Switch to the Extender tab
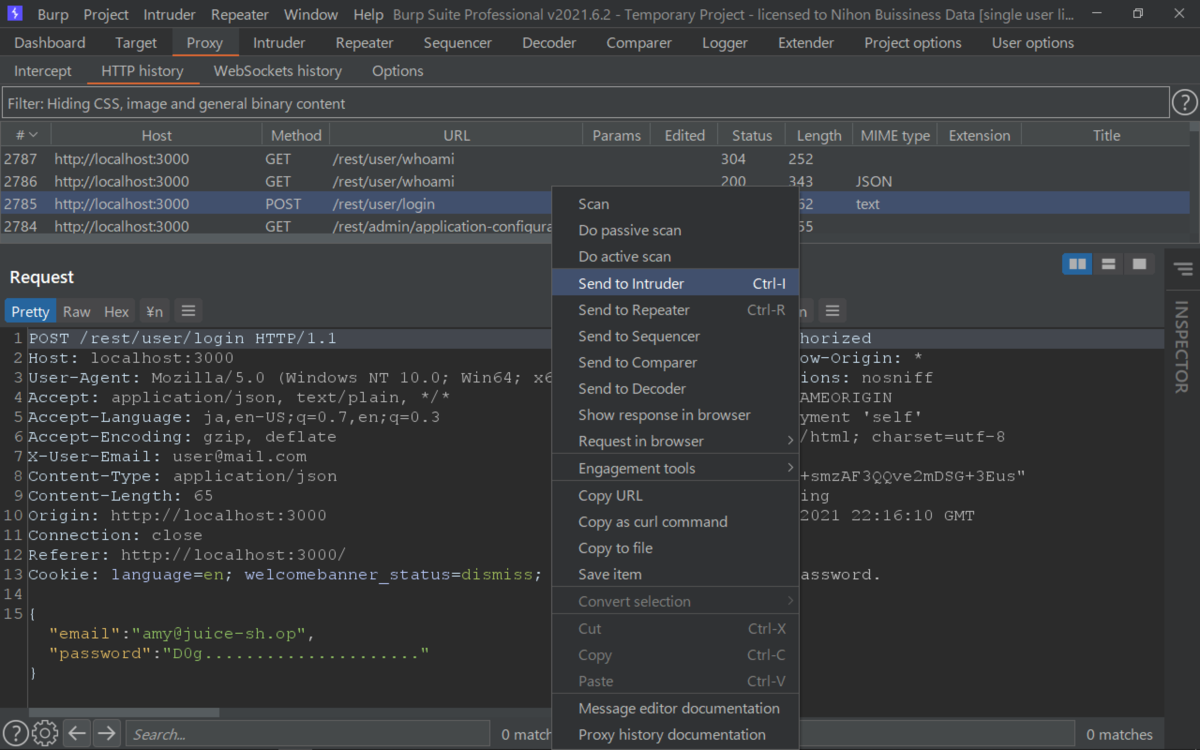Image resolution: width=1200 pixels, height=750 pixels. (x=806, y=43)
